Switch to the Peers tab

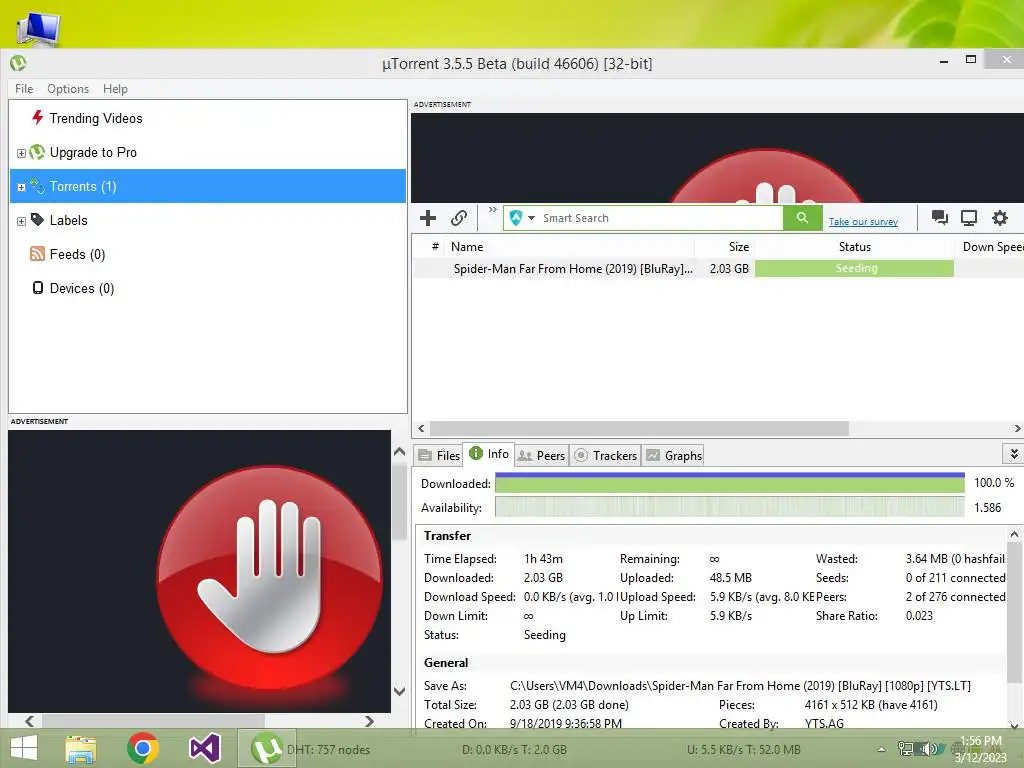pos(541,455)
